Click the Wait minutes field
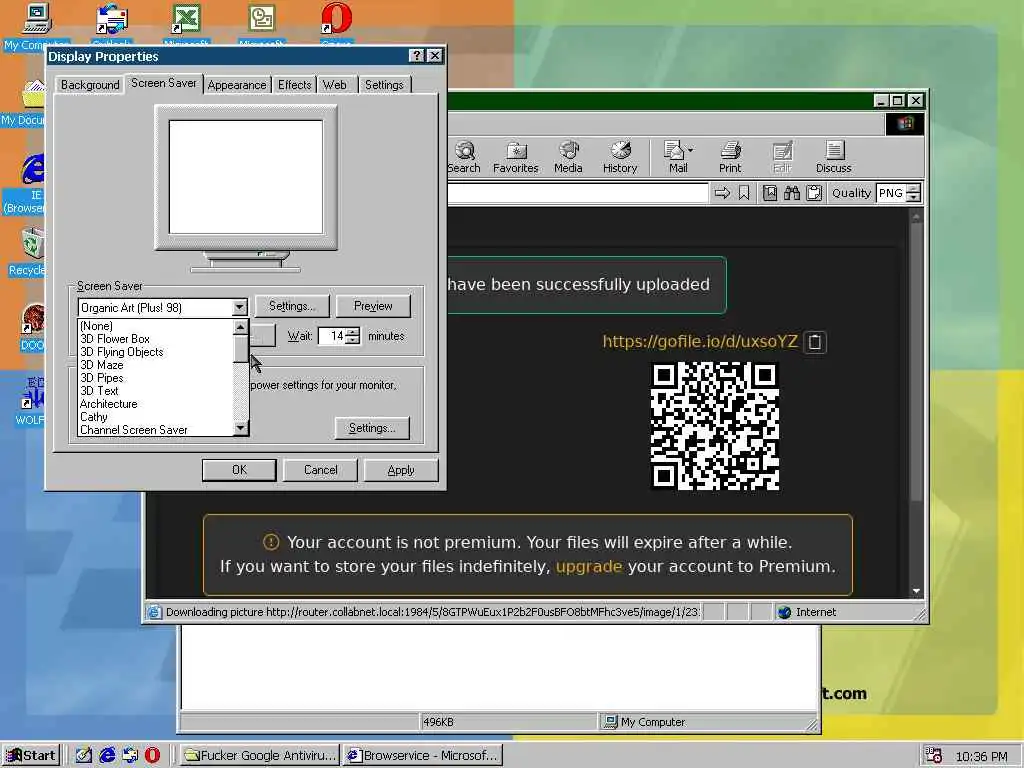This screenshot has width=1024, height=768. point(332,336)
